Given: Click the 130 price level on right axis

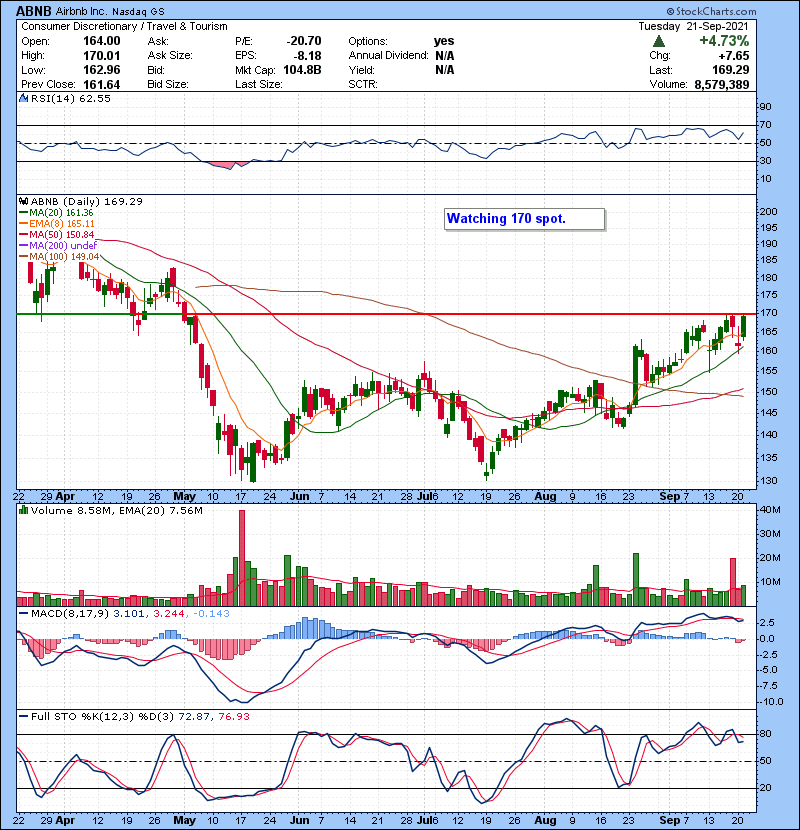Looking at the screenshot, I should (x=768, y=481).
